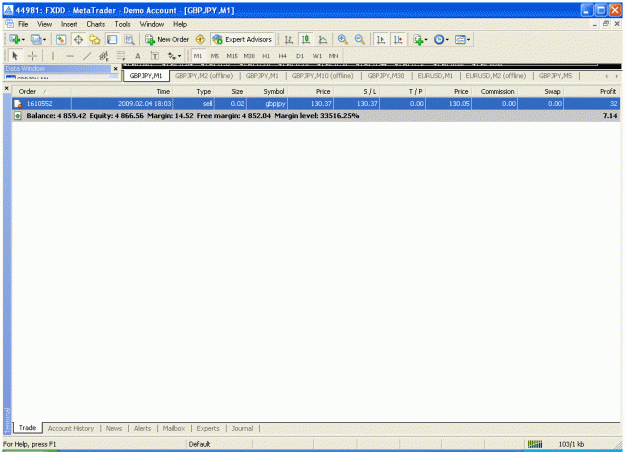The width and height of the screenshot is (625, 452).
Task: Toggle the Navigator folder-star icon
Action: click(x=95, y=39)
